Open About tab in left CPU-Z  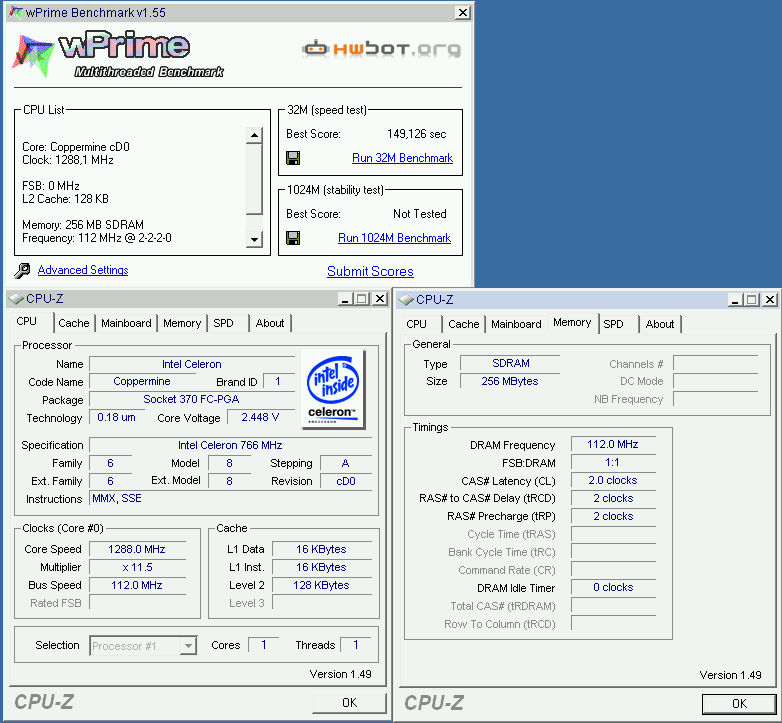pyautogui.click(x=270, y=323)
